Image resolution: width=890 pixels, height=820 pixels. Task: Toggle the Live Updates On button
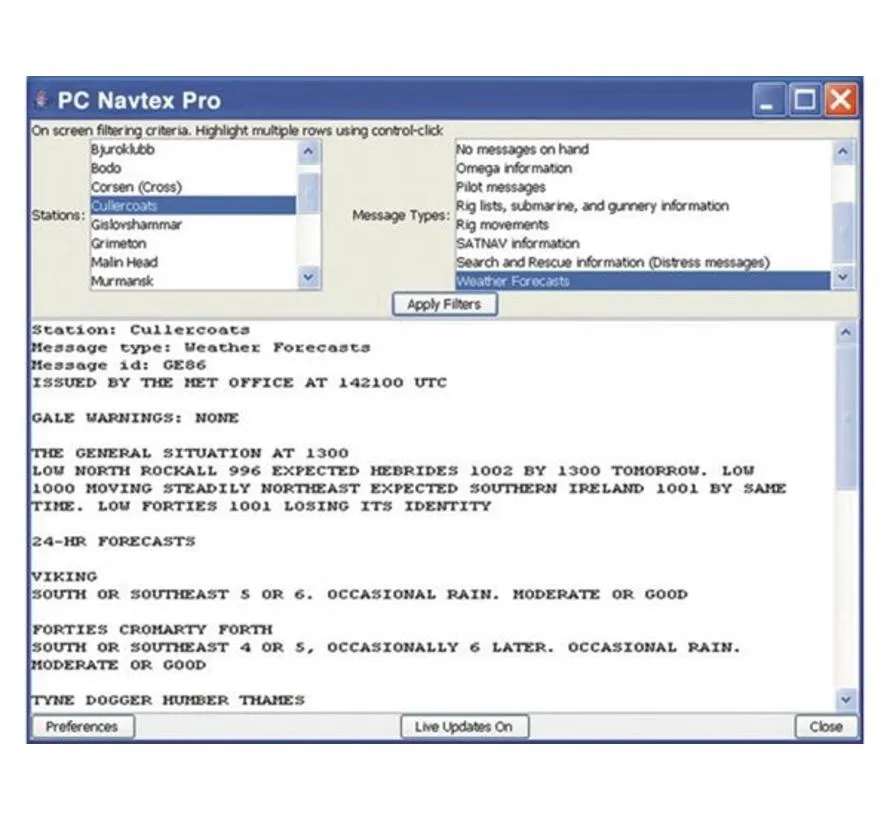pos(464,727)
